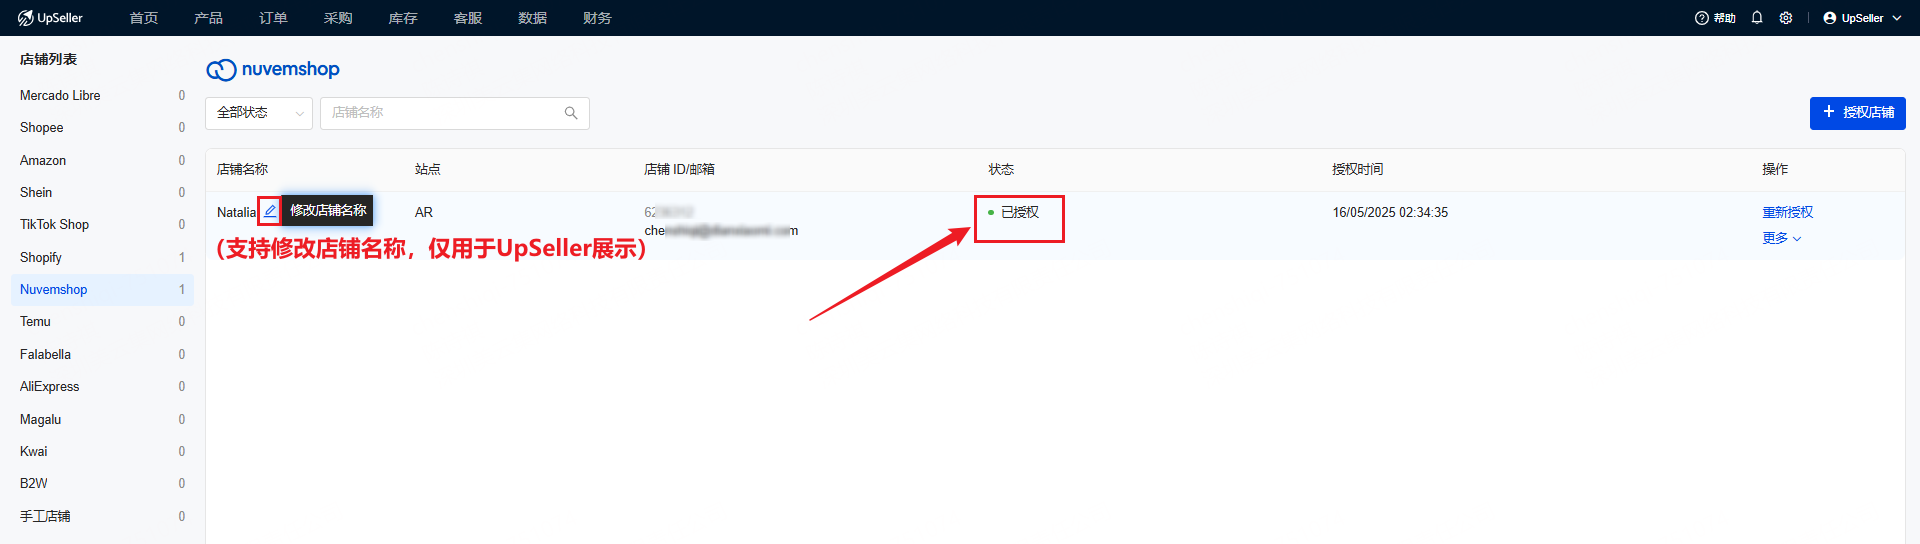
Task: Click the 授权店铺 button
Action: pos(1857,113)
